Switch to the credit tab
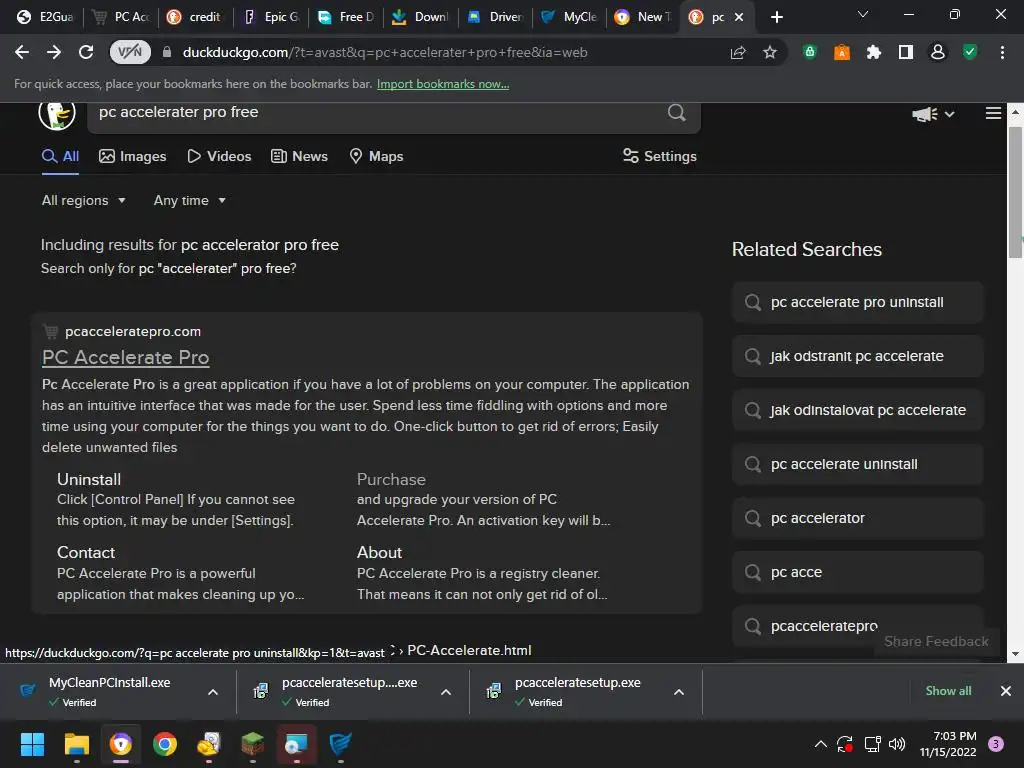 coord(195,17)
